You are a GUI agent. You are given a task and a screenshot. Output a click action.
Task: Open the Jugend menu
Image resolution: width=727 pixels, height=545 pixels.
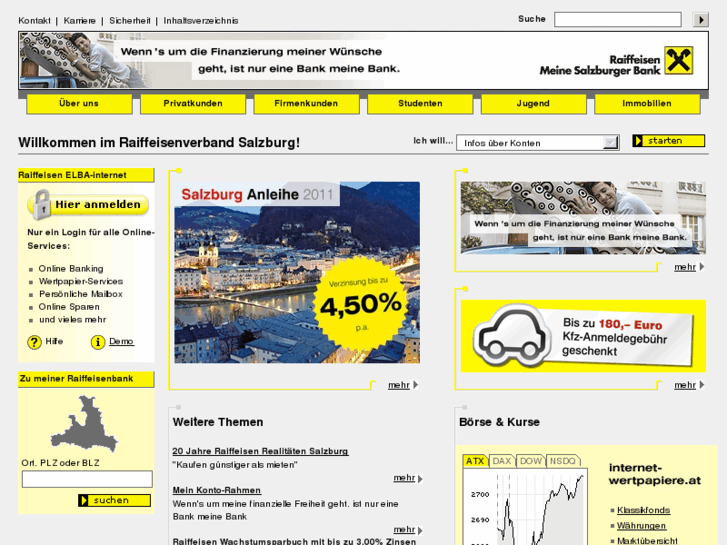coord(534,104)
